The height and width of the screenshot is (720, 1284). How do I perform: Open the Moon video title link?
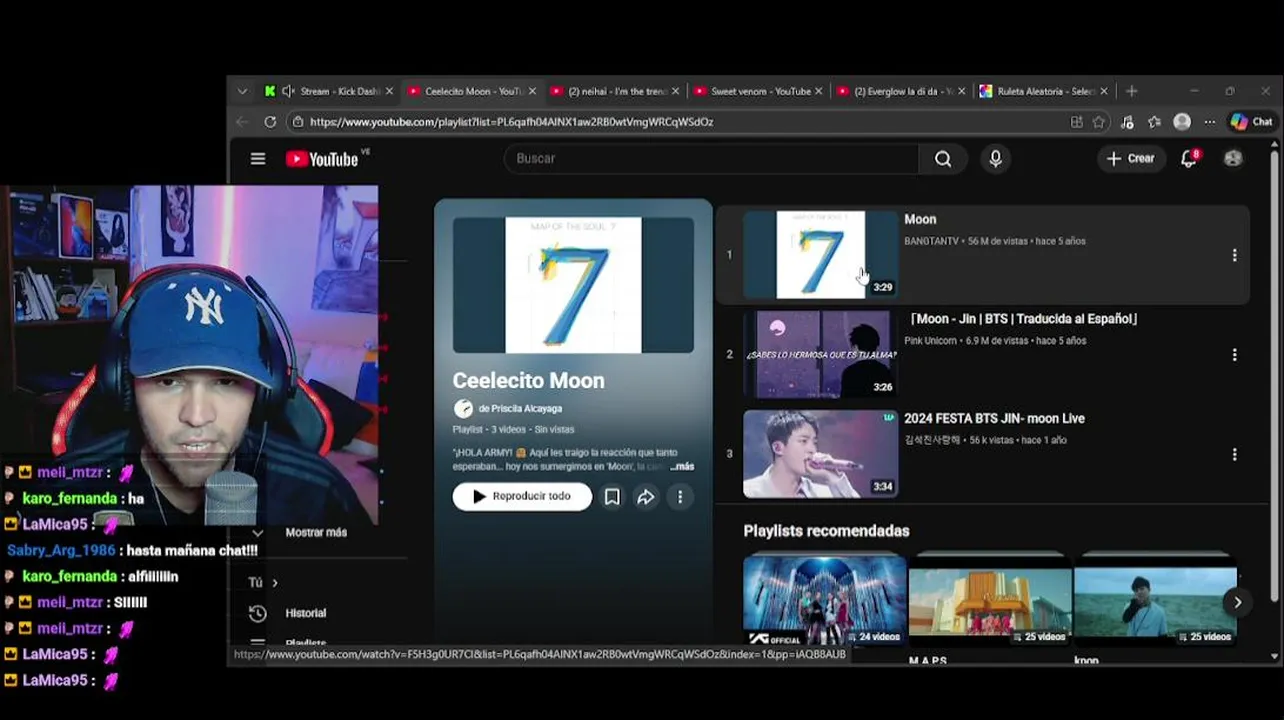(x=920, y=219)
